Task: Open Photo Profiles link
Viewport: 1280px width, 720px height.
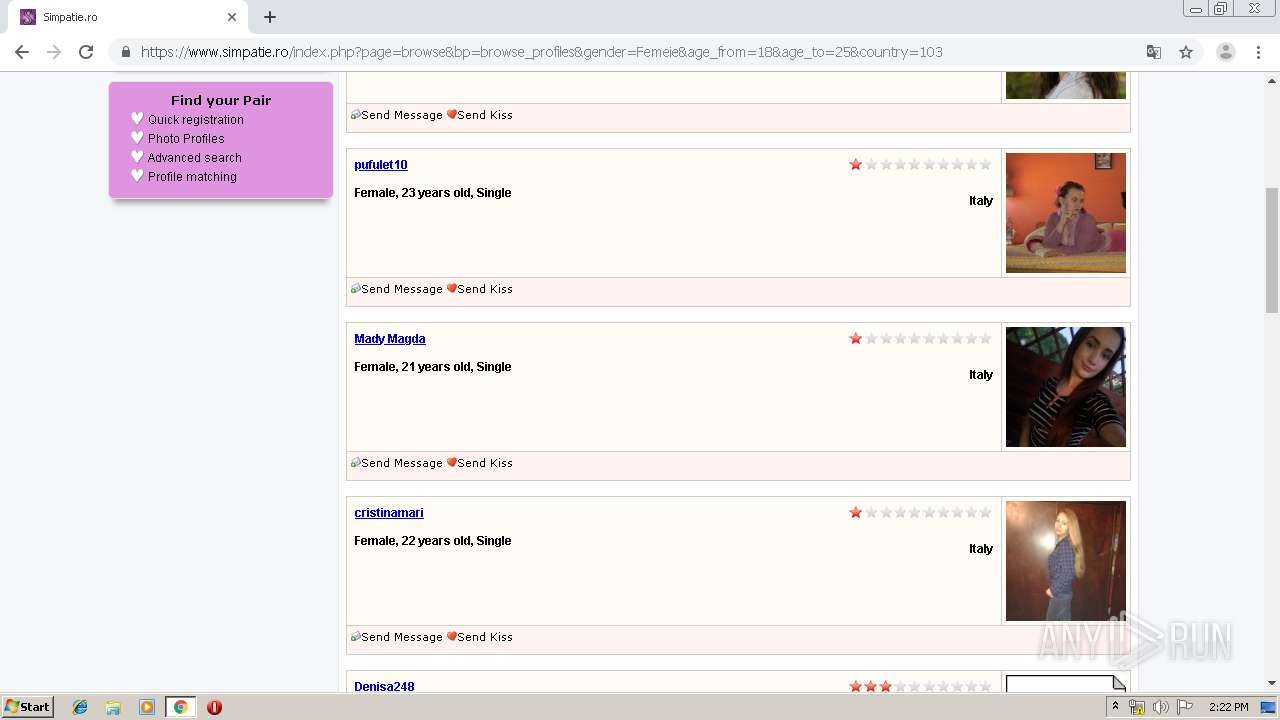Action: [186, 139]
